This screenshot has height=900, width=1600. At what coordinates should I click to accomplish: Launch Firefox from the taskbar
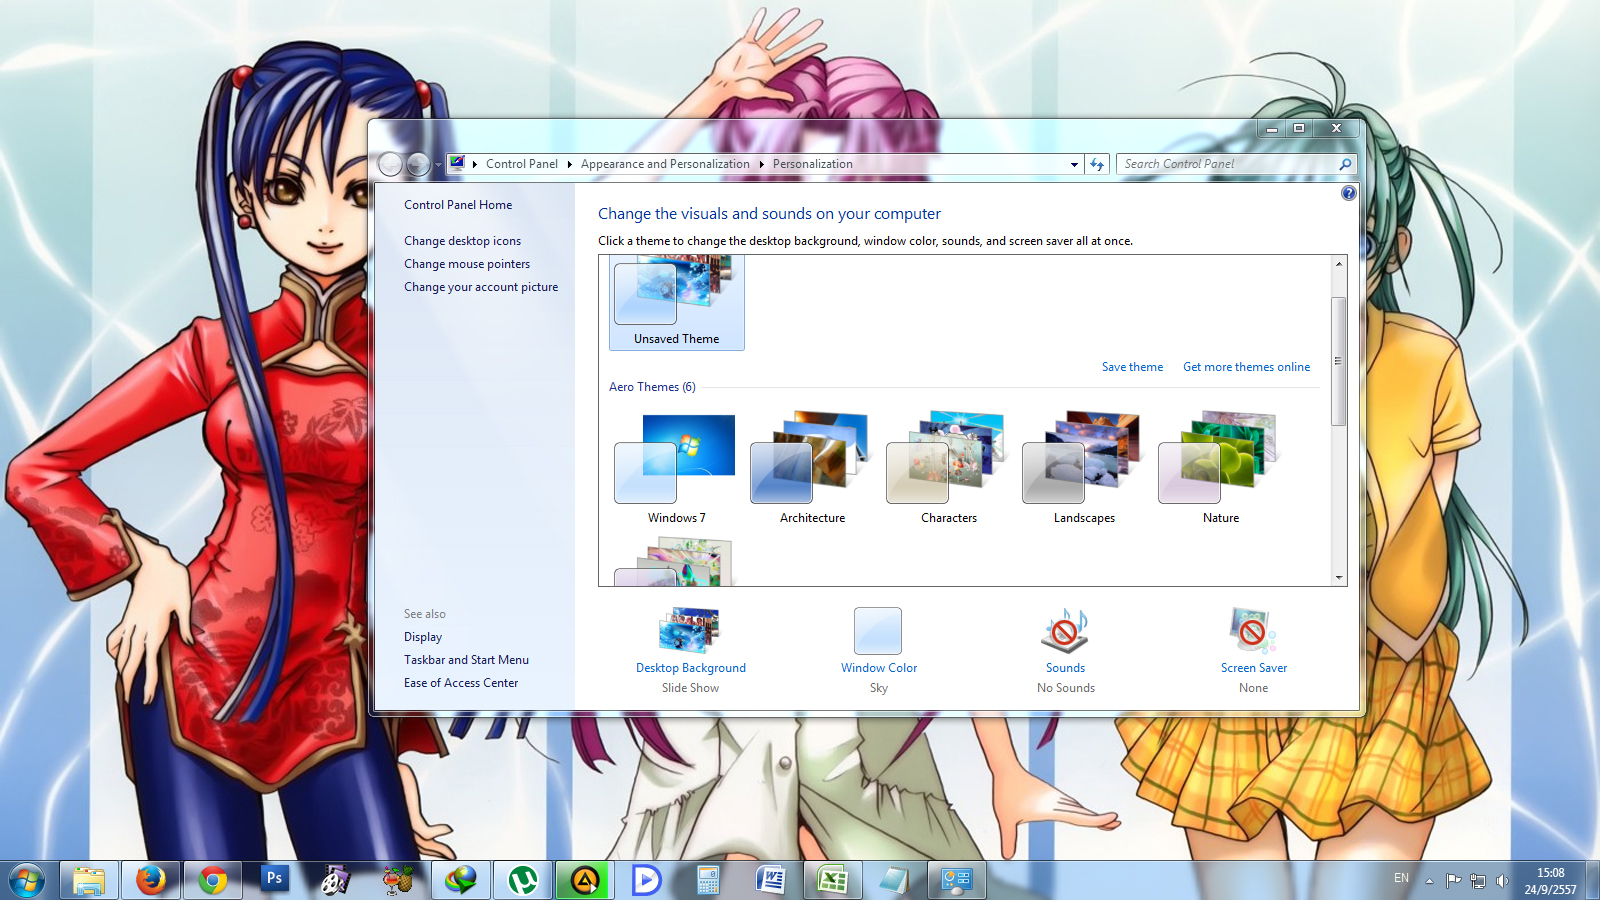pos(151,880)
